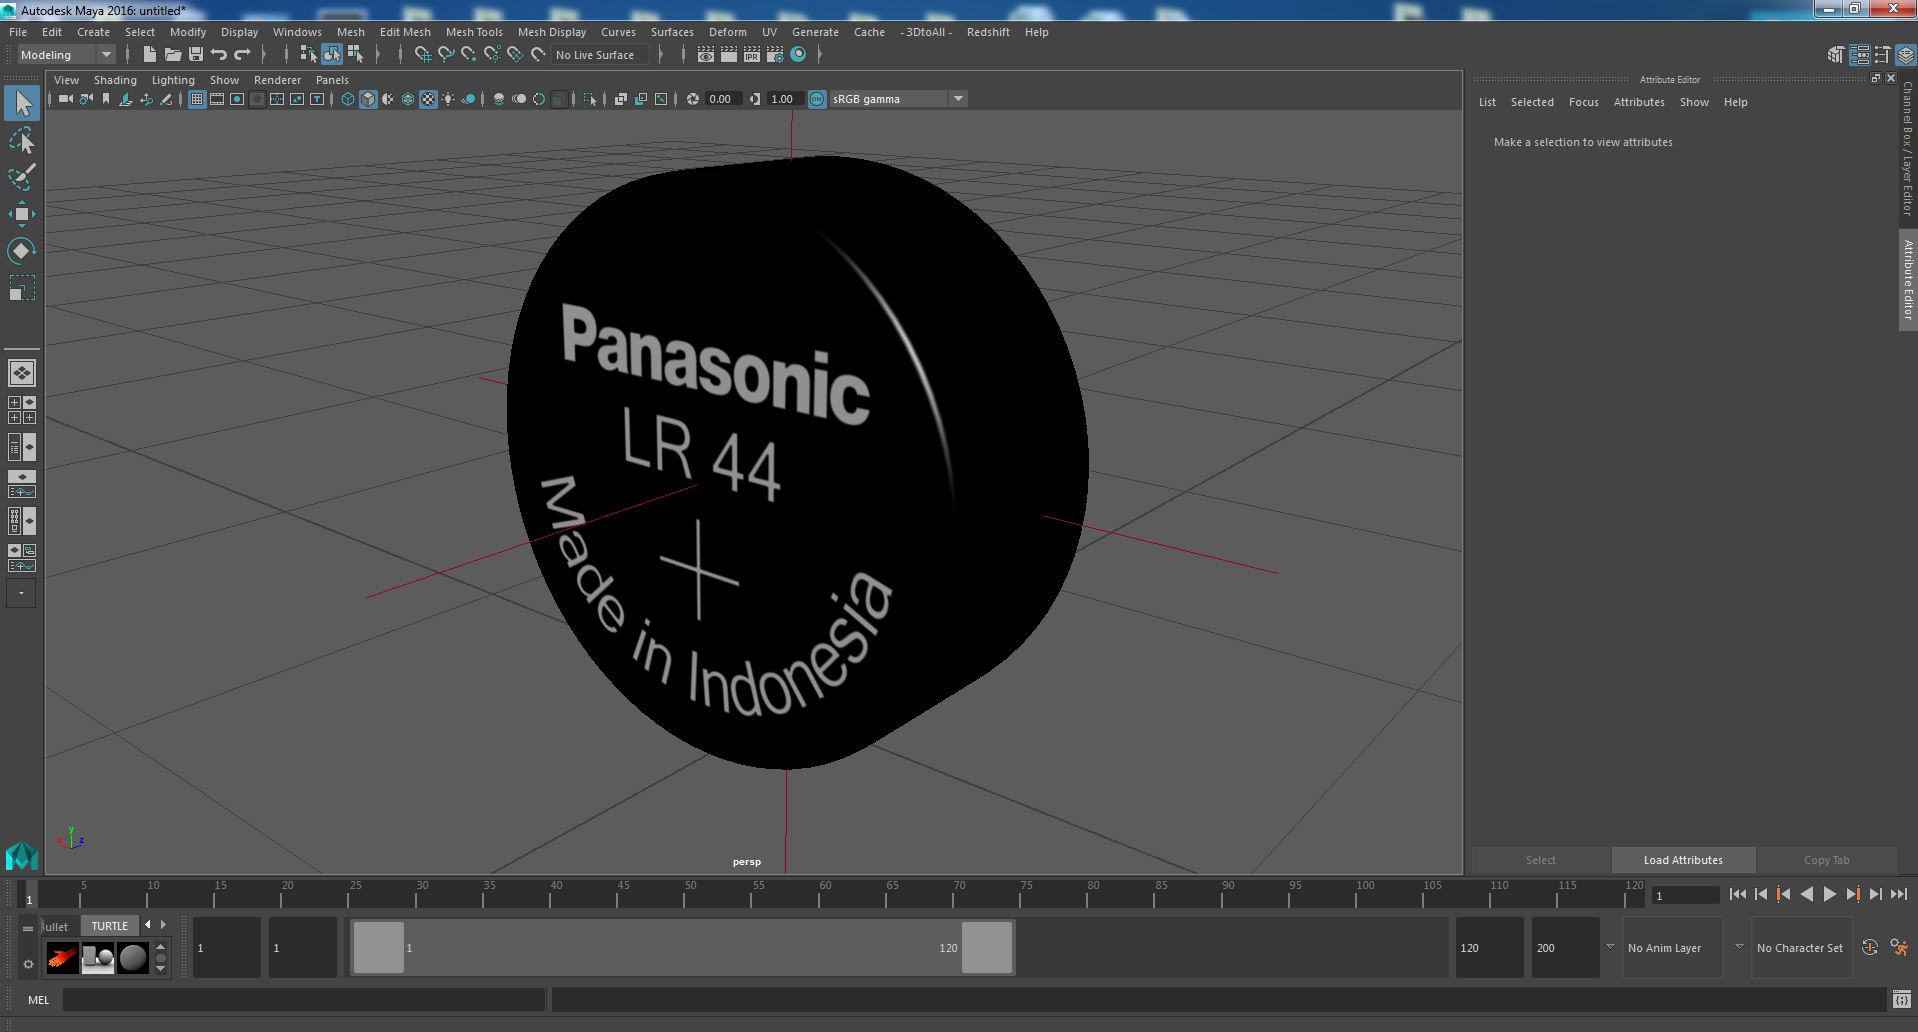
Task: Activate the Scale tool
Action: tap(22, 288)
